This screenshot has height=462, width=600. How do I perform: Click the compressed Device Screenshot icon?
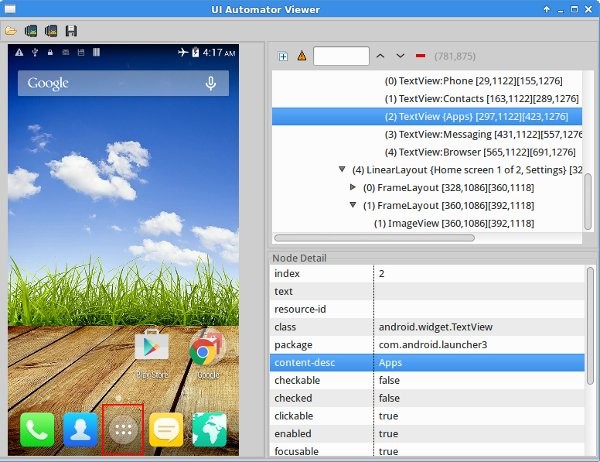pyautogui.click(x=51, y=31)
